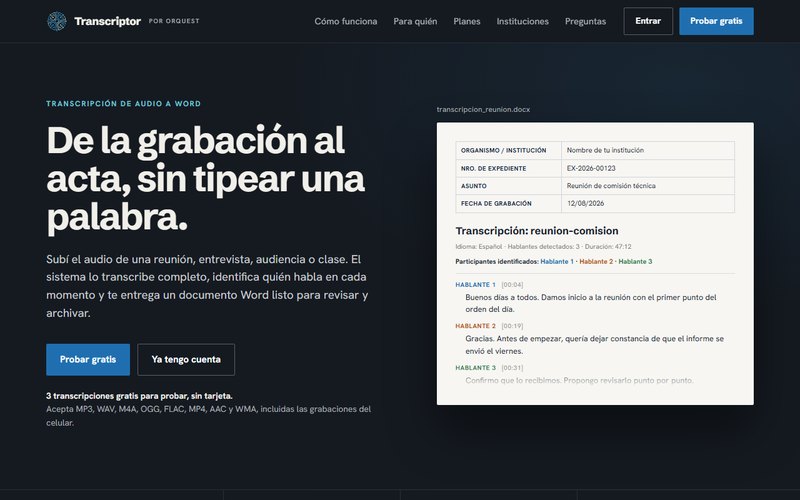Click transcripcion_reunion.docx file name
Image resolution: width=800 pixels, height=500 pixels.
pos(483,109)
